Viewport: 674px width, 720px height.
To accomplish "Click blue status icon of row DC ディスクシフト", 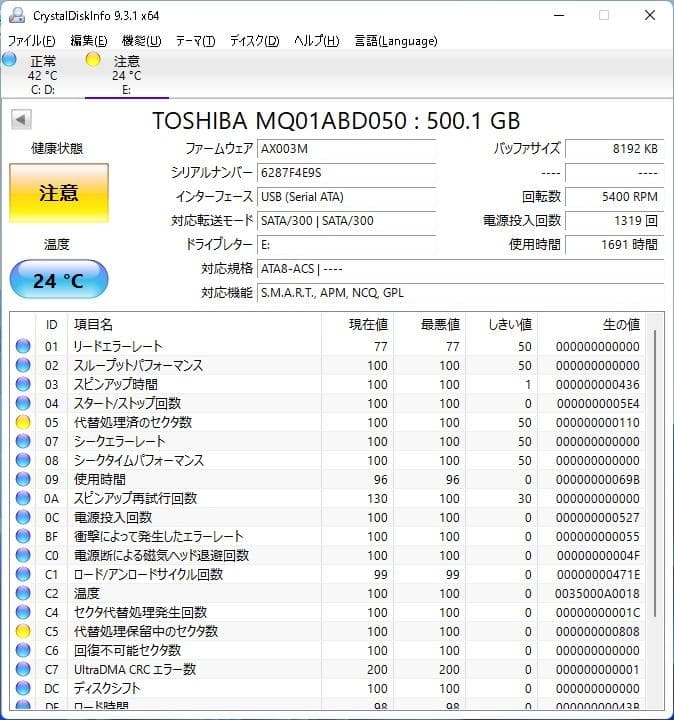I will (23, 688).
